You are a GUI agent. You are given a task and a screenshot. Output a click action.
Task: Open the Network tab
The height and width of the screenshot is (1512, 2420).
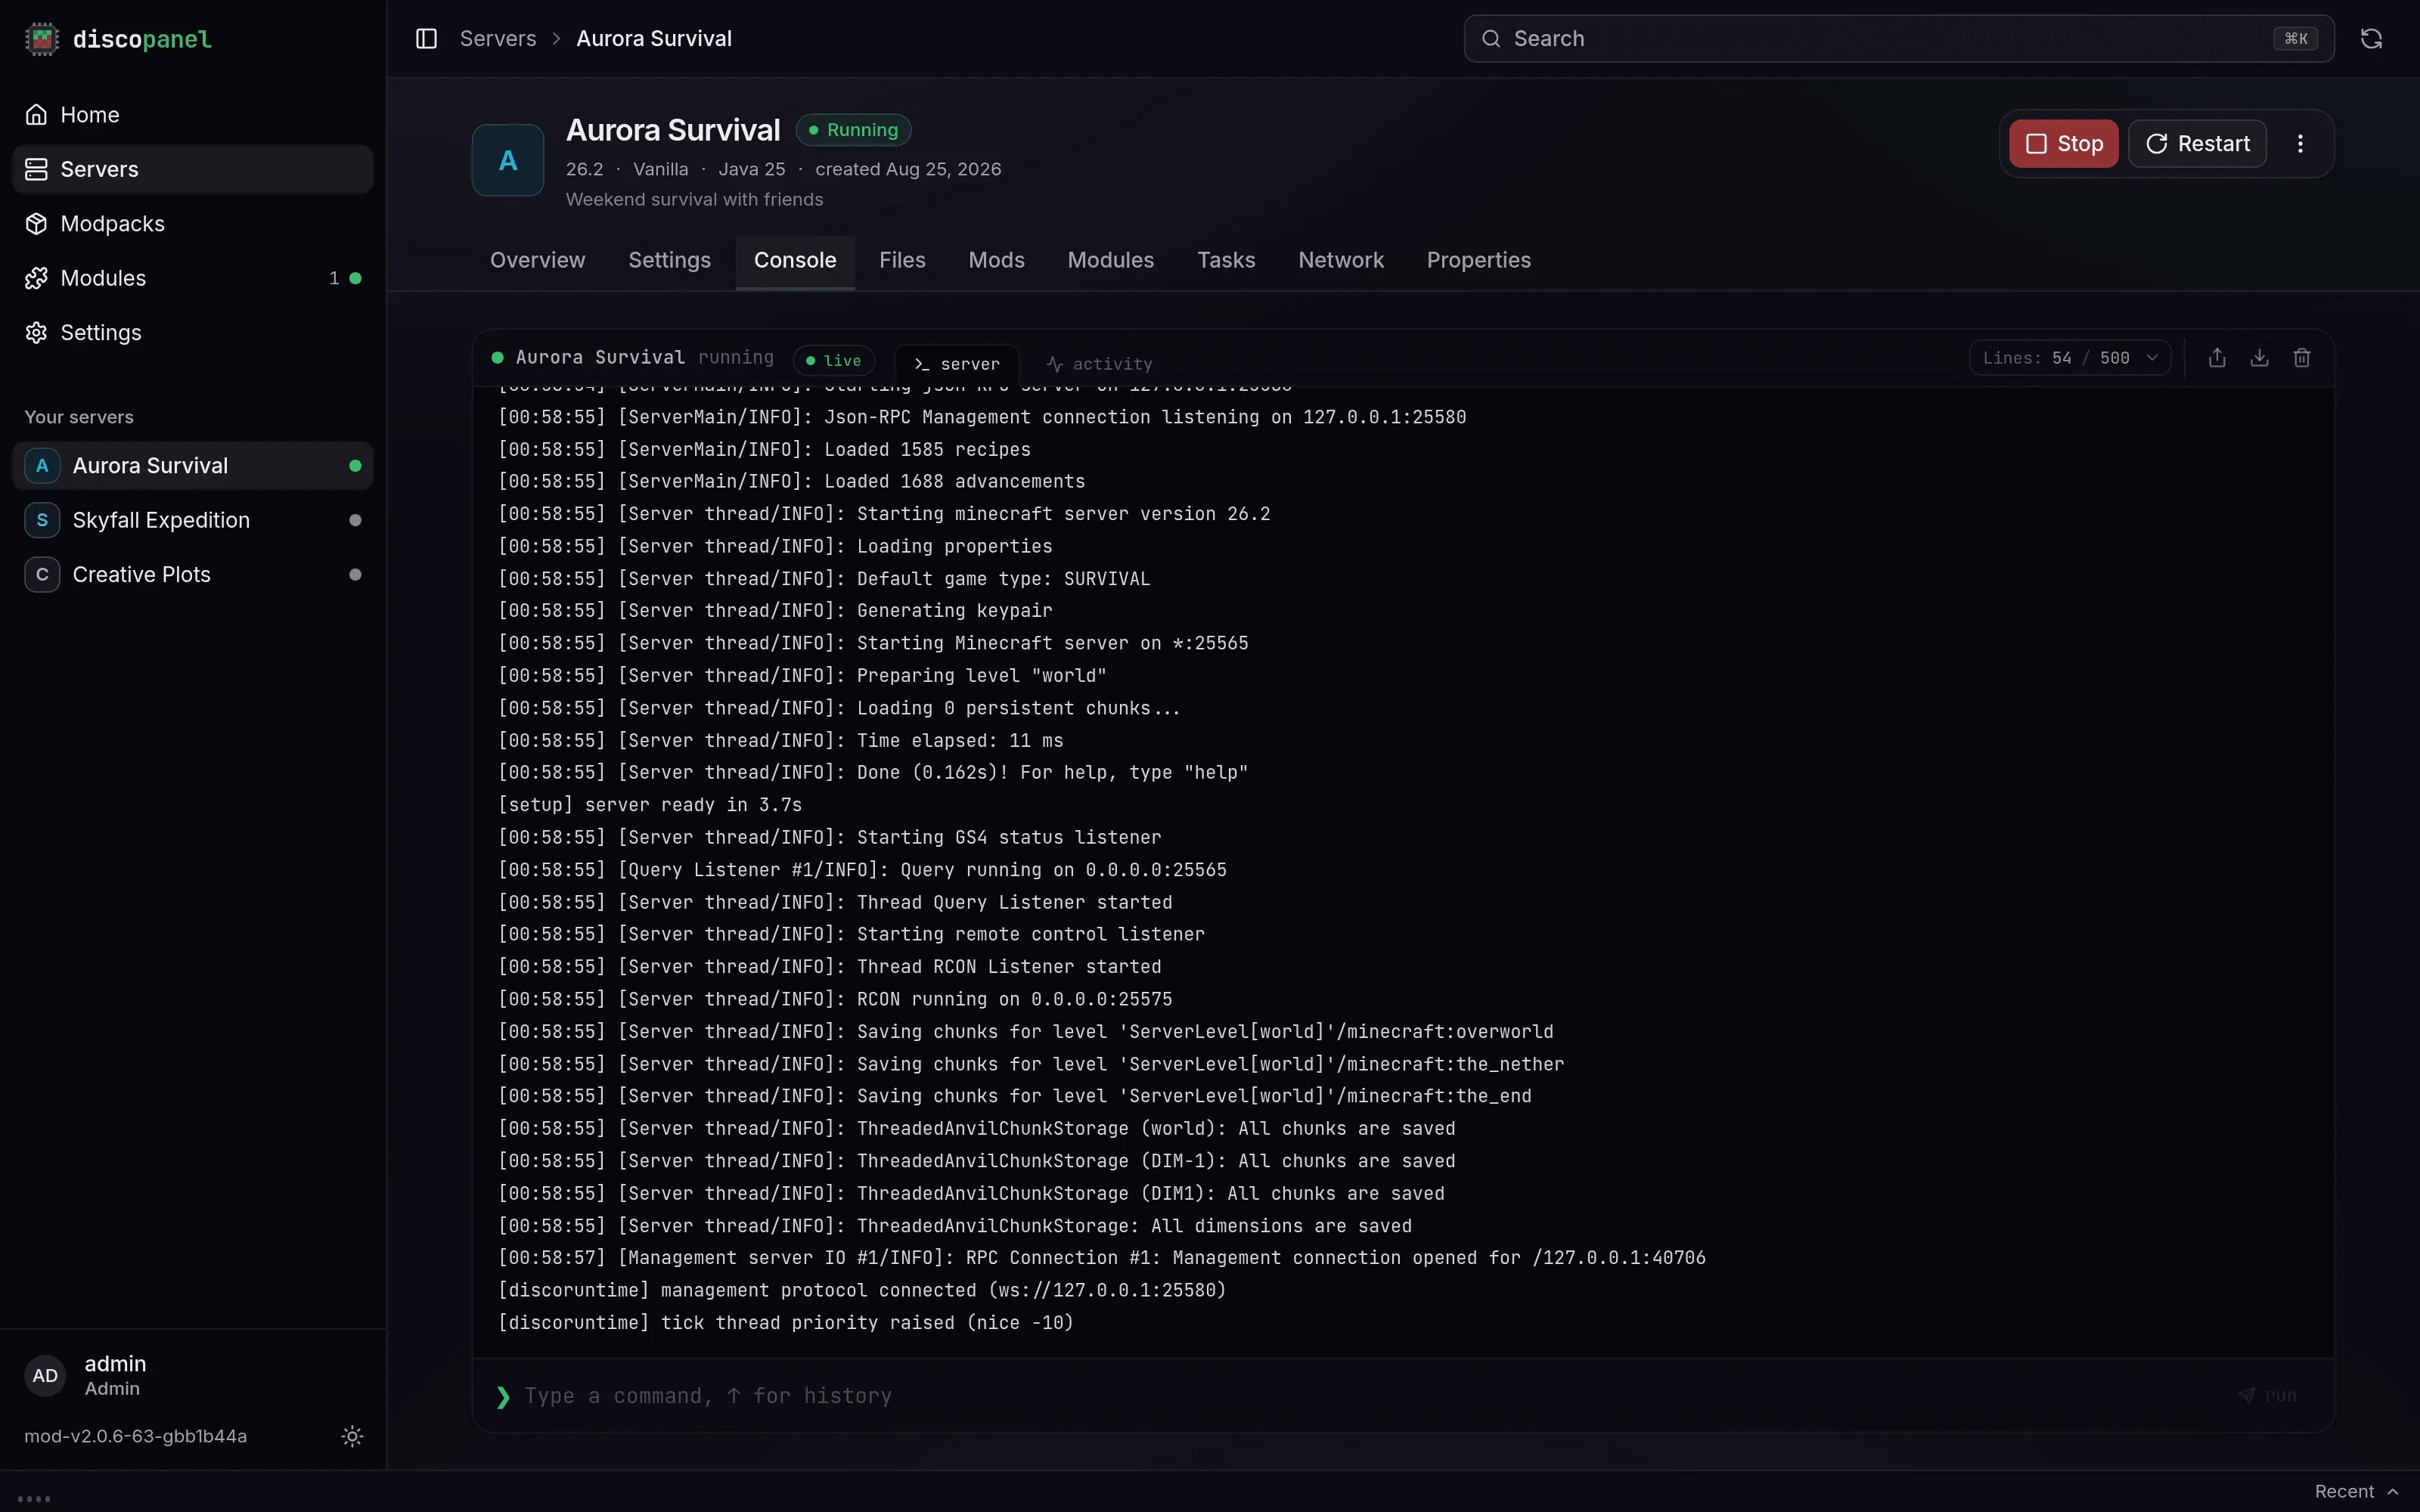1341,261
